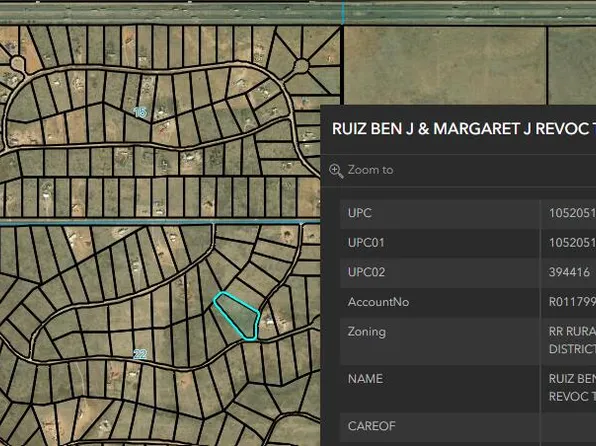This screenshot has width=596, height=446.
Task: Click the Zoning value RR RURAL DISTRICT
Action: pos(572,340)
